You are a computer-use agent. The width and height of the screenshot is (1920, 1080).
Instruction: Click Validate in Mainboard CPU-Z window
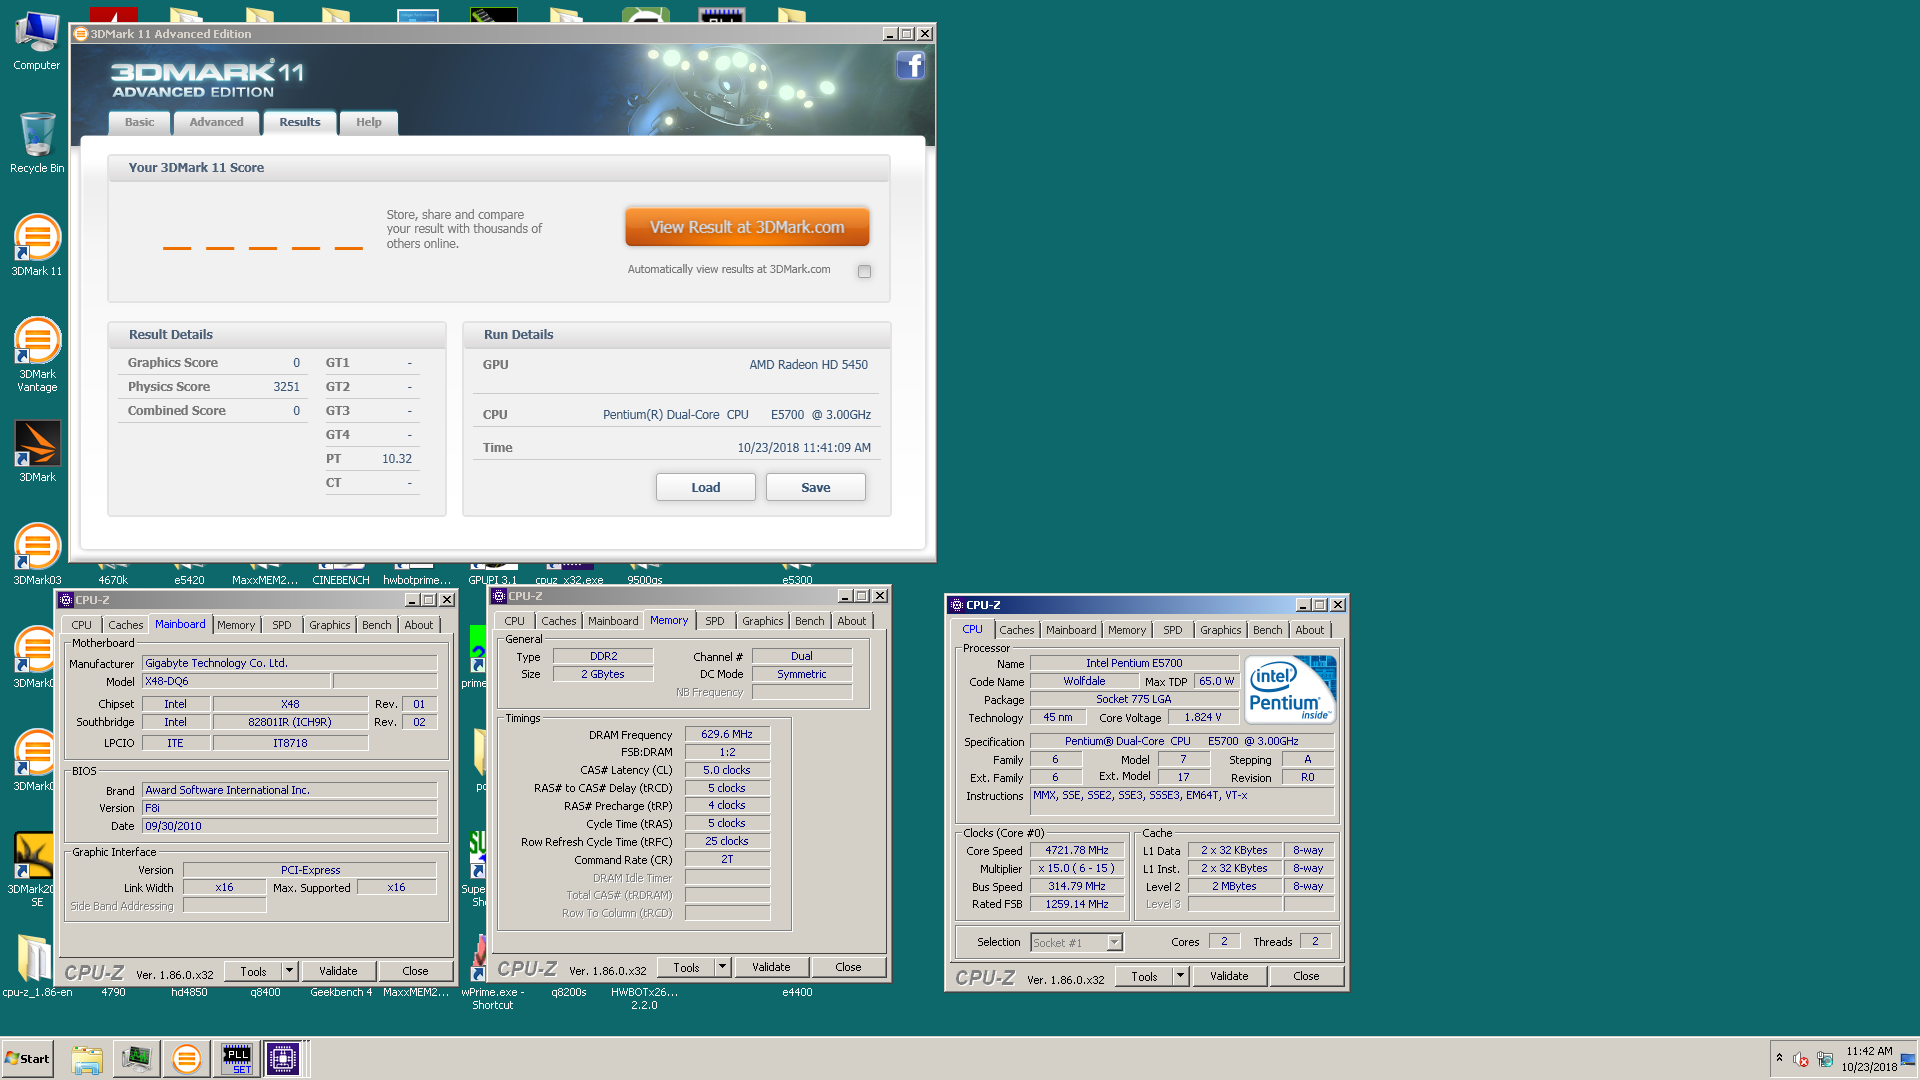tap(338, 971)
